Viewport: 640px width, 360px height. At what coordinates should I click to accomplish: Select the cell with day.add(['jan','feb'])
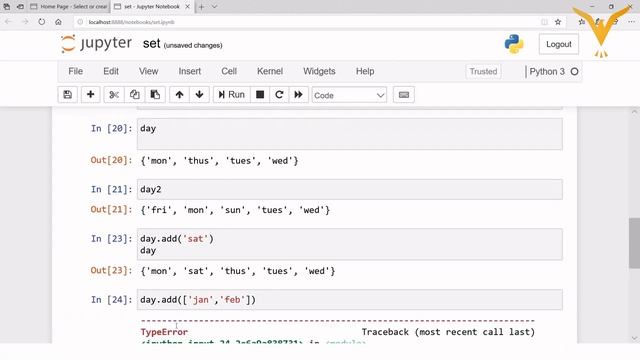[x=350, y=300]
